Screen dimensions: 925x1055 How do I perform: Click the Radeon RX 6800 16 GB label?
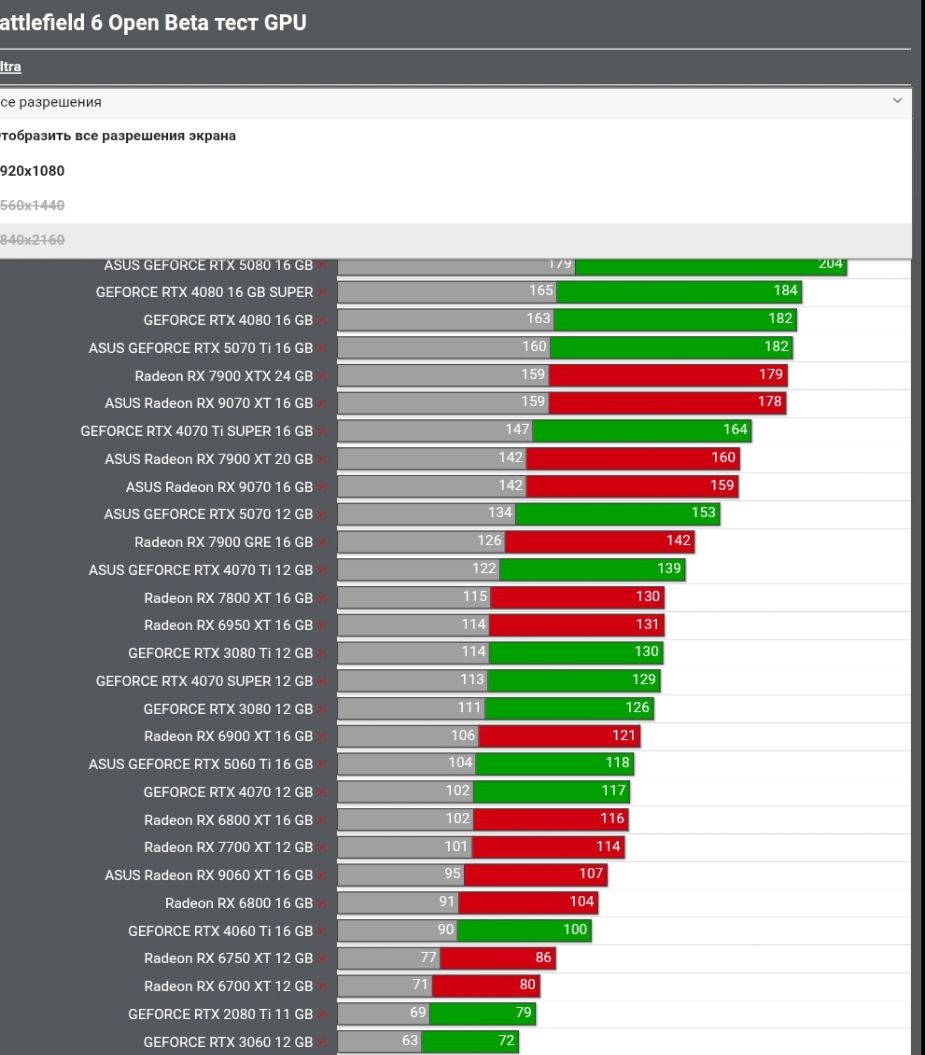(239, 903)
